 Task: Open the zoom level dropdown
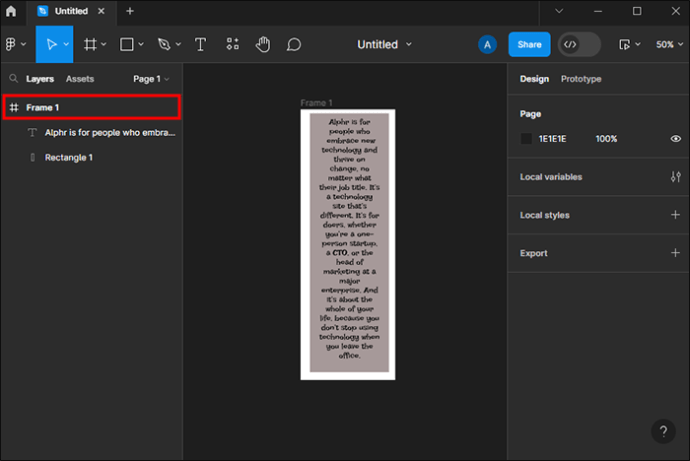click(668, 45)
